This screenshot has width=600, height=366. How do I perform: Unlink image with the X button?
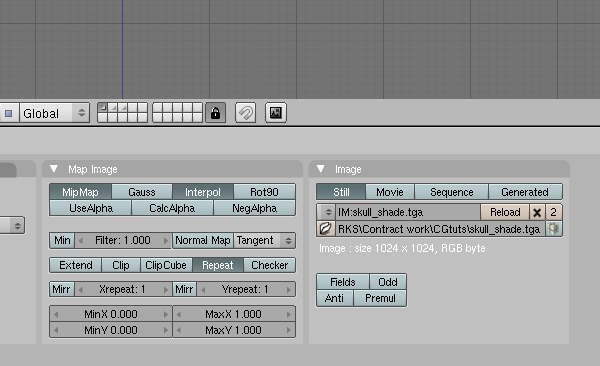537,212
